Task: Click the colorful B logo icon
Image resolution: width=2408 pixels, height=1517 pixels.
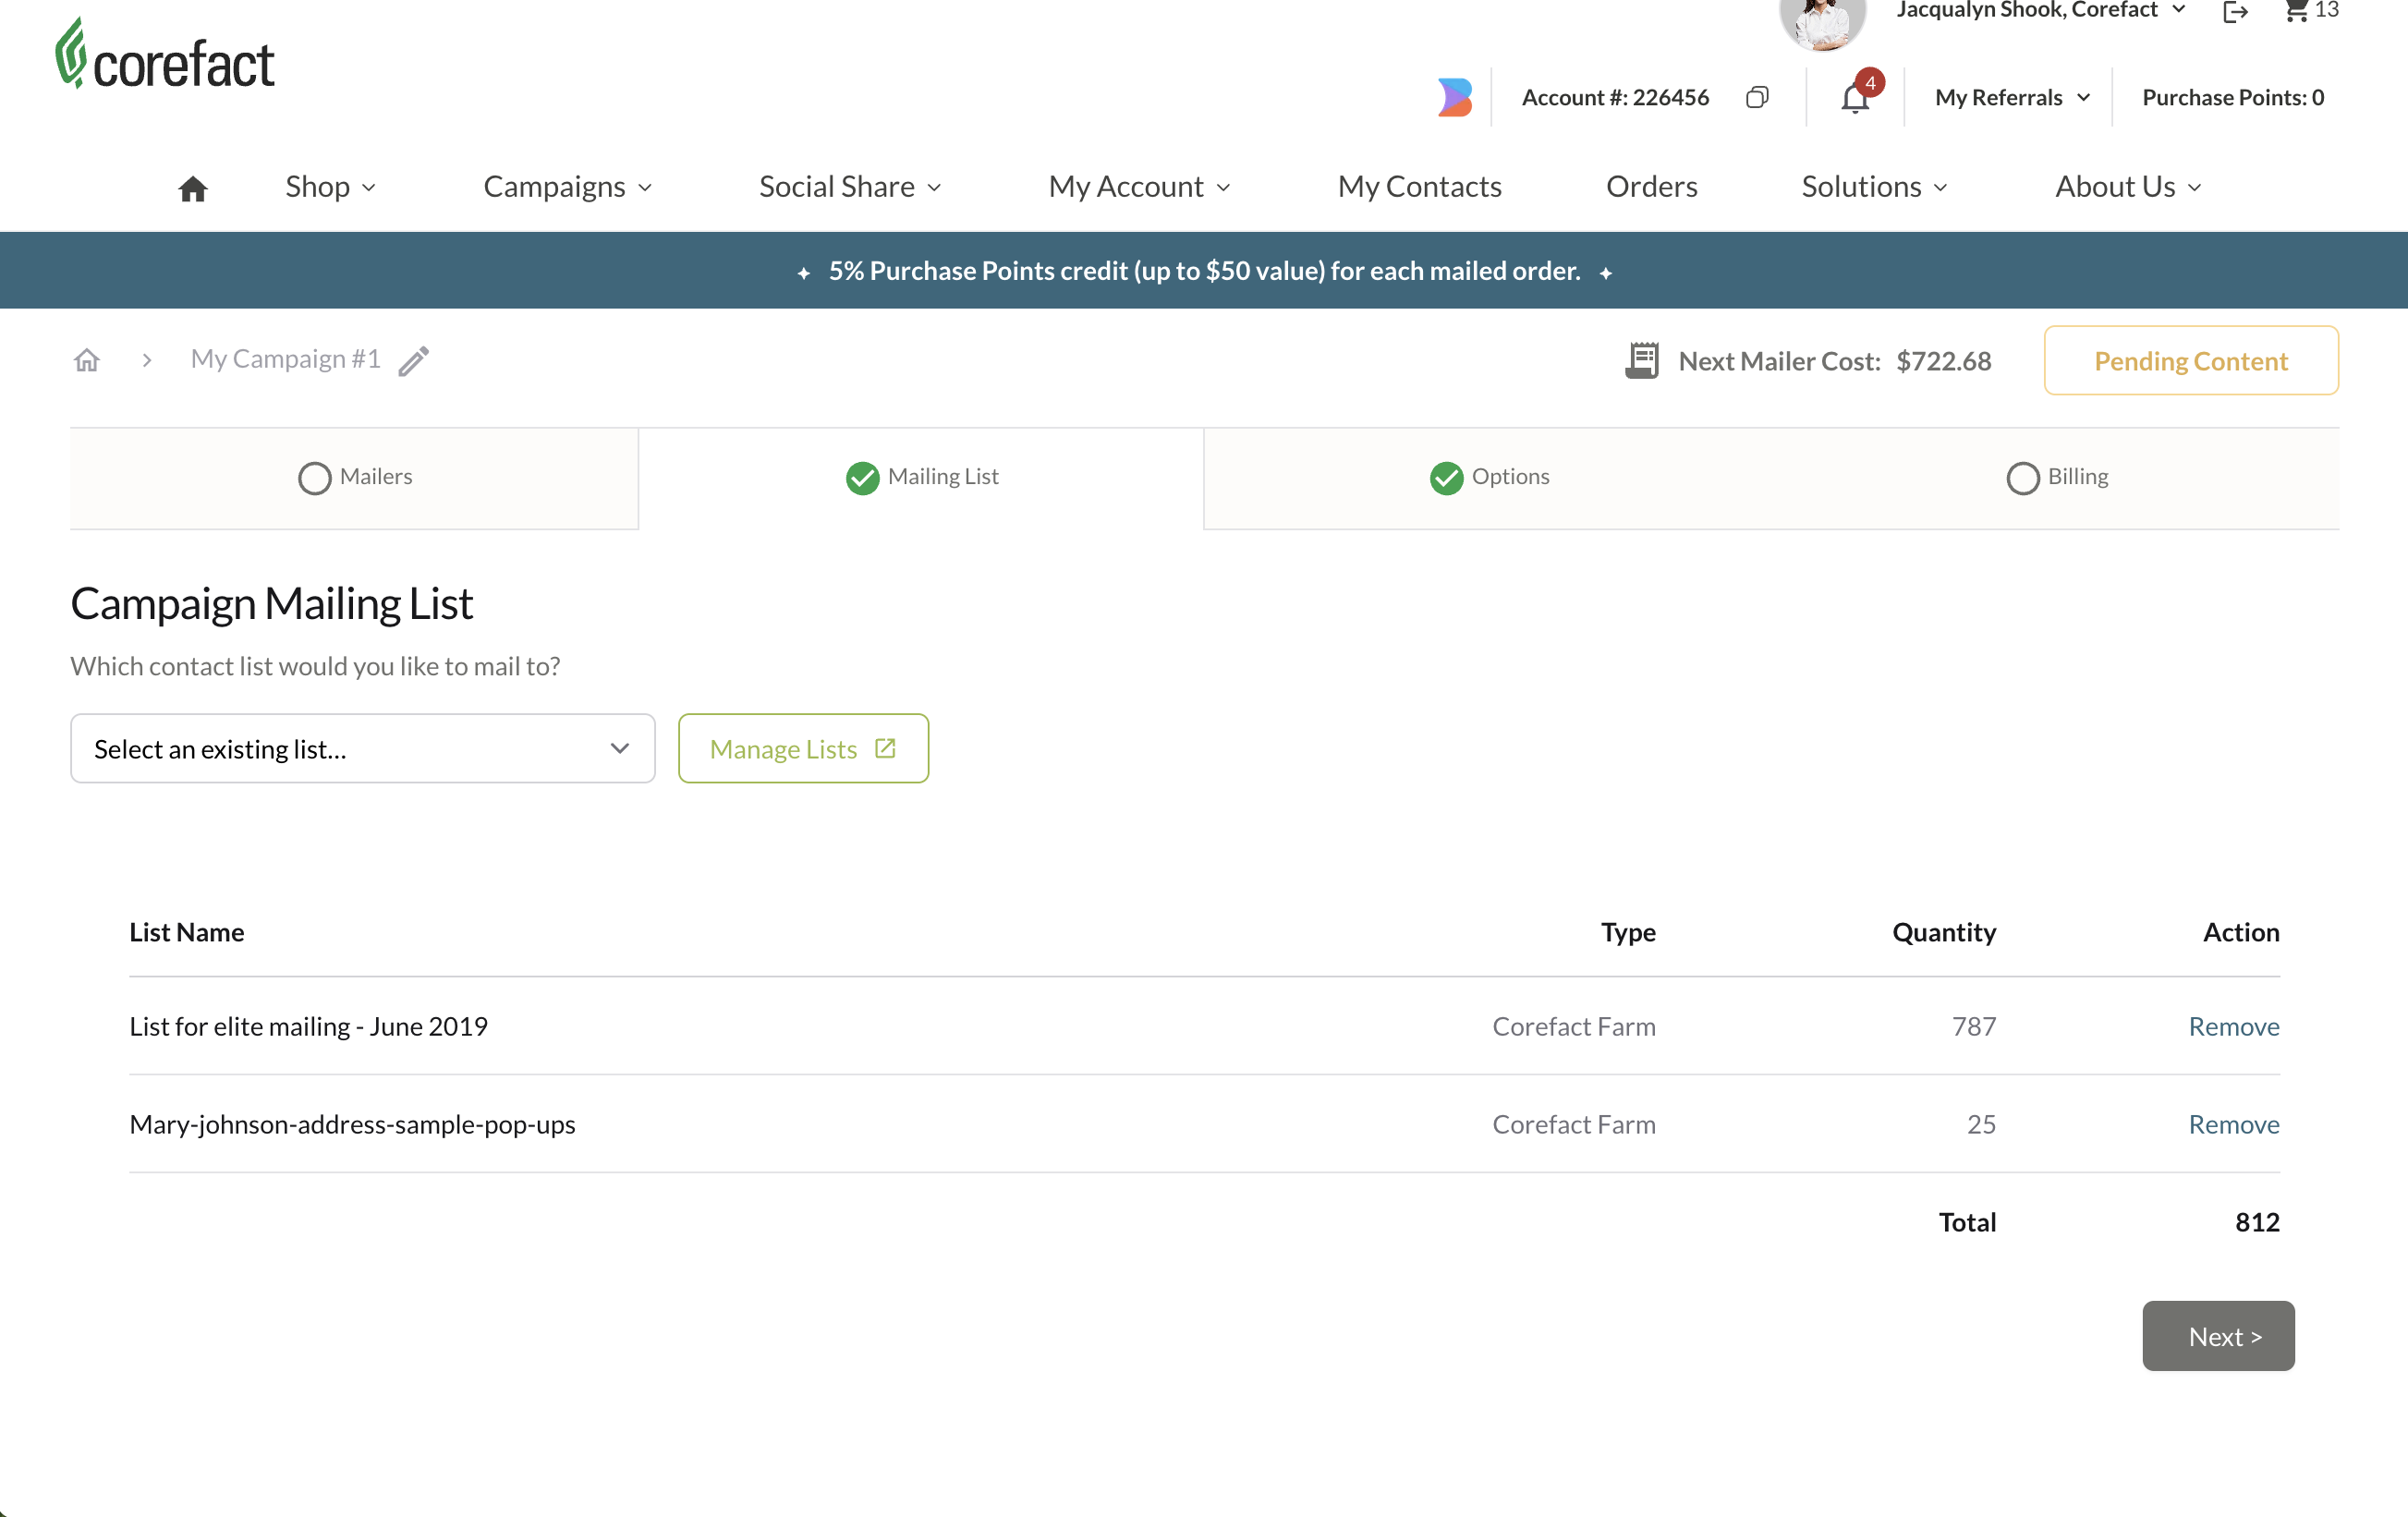Action: pos(1455,97)
